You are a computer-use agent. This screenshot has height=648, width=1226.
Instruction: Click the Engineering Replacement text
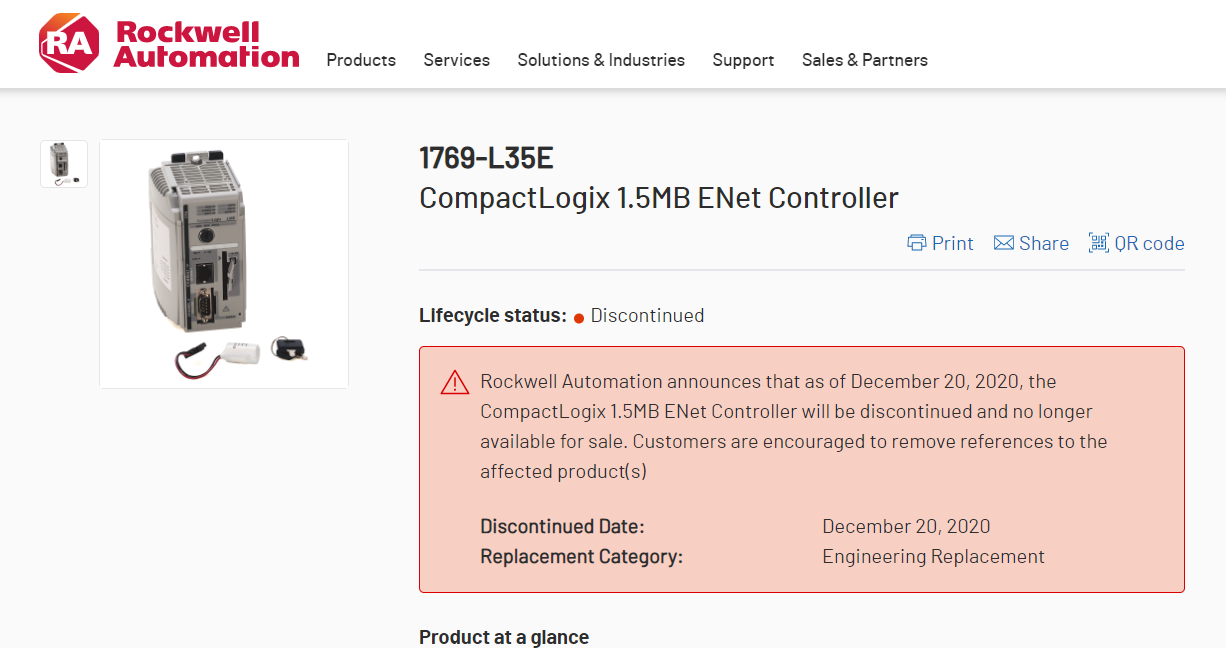[x=933, y=556]
